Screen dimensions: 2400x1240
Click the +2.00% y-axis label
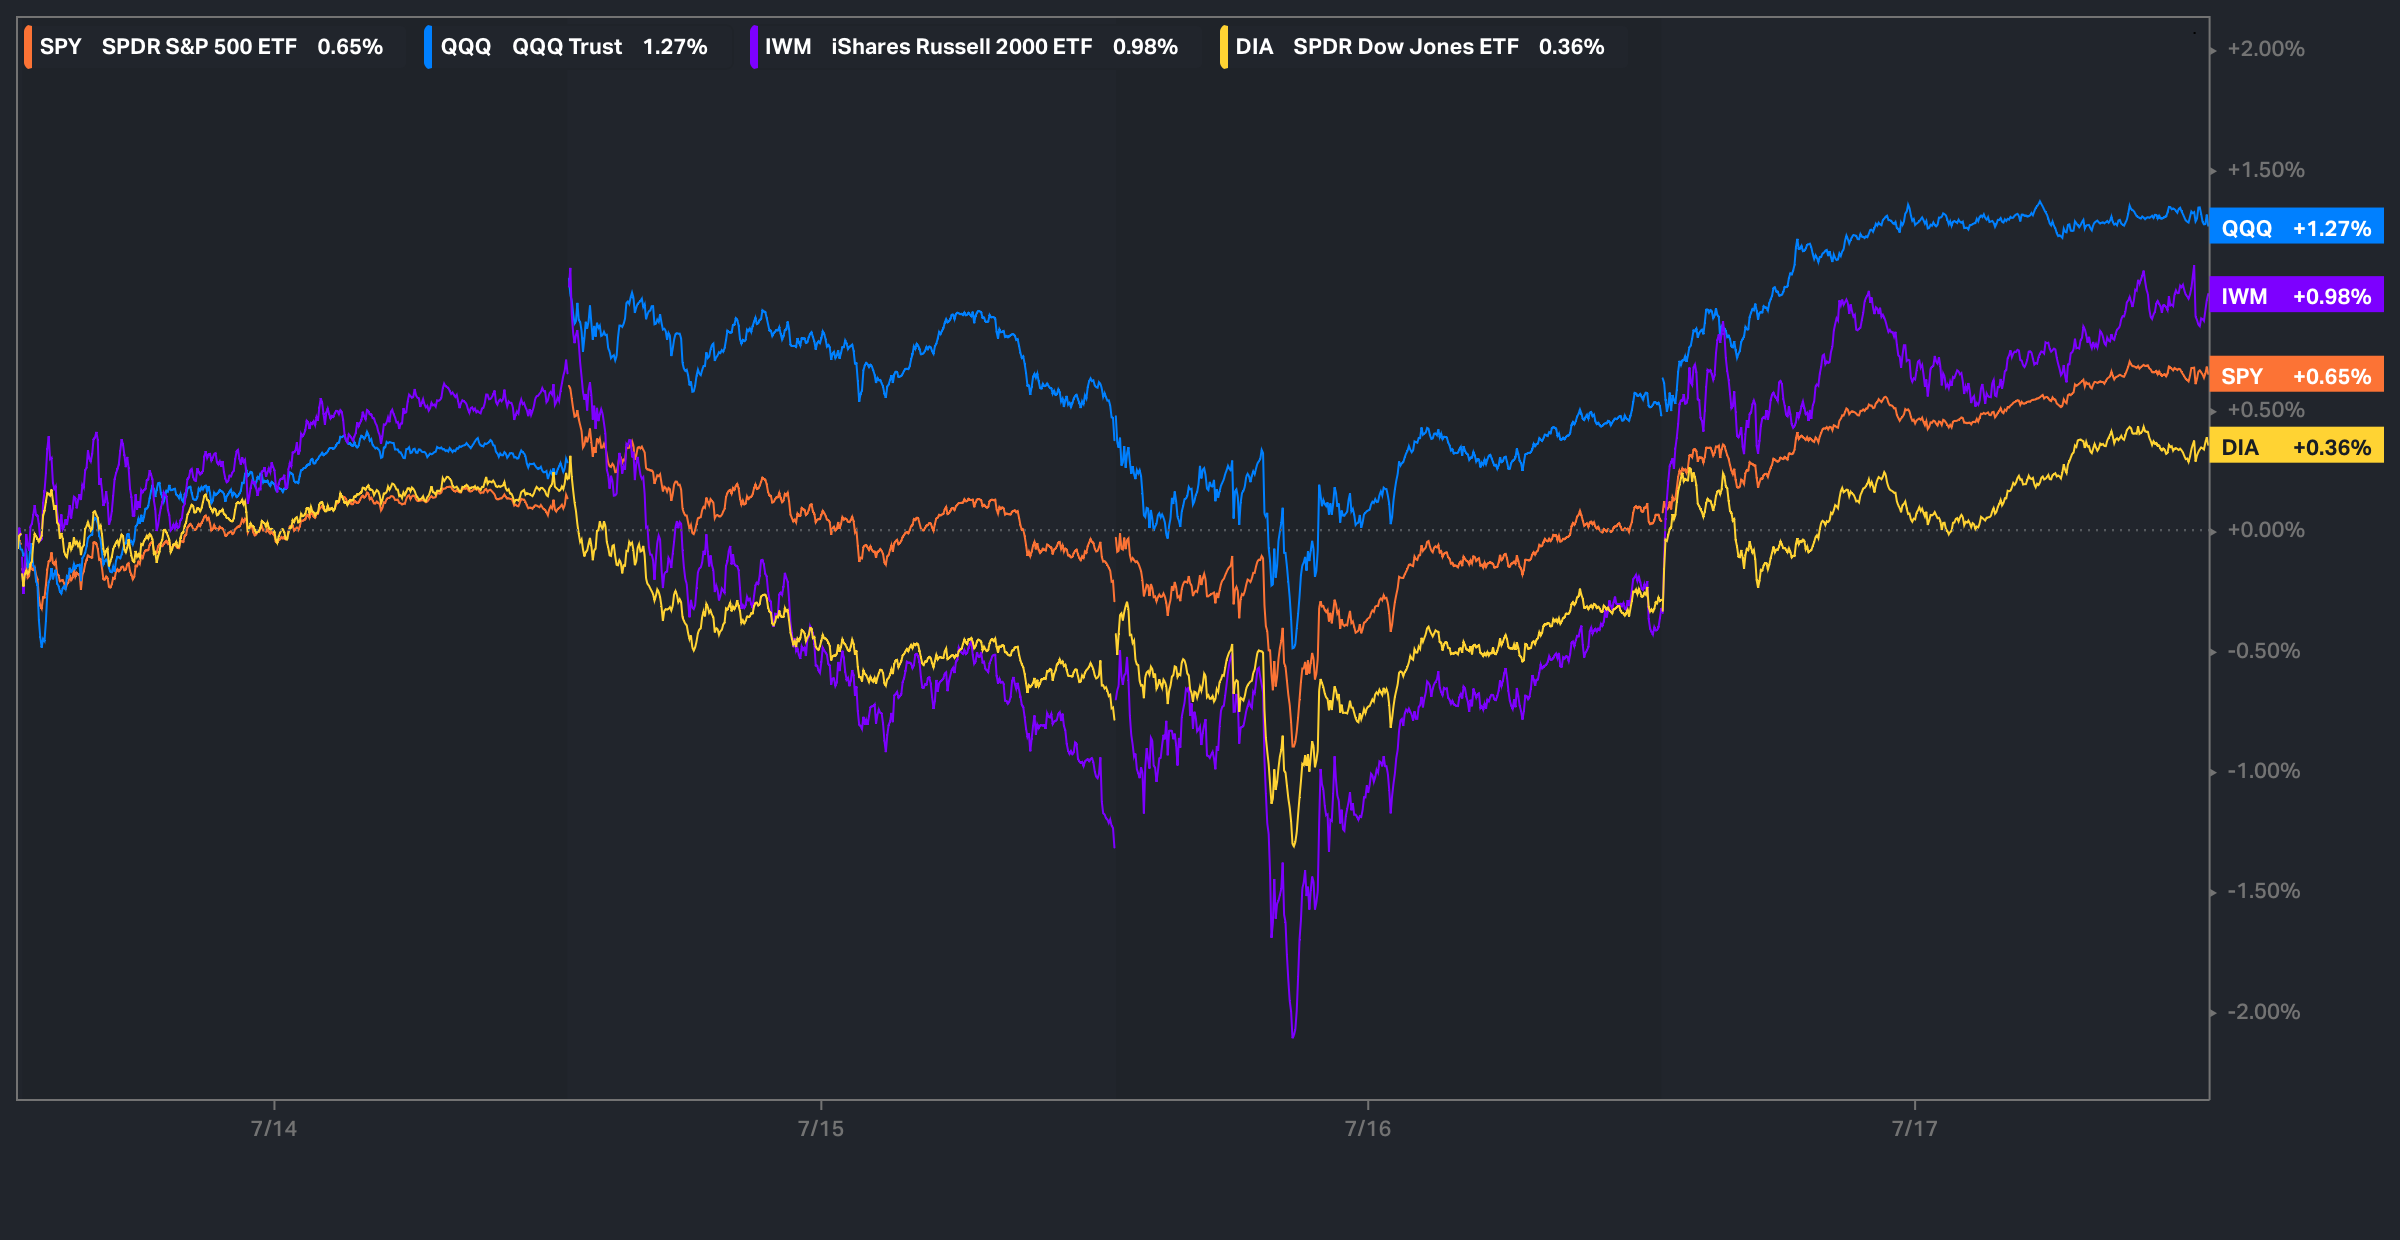click(x=2265, y=49)
